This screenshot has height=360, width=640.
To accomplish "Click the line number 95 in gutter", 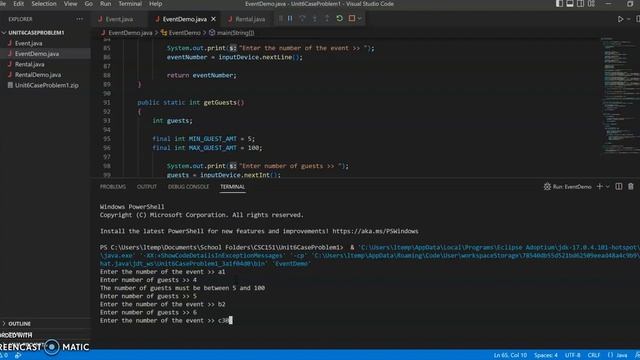I will pos(107,139).
